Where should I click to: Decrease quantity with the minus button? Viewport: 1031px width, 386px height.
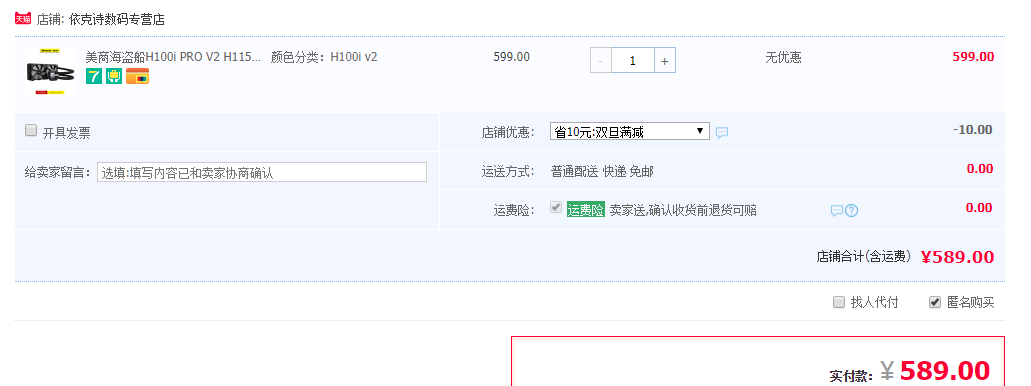(600, 60)
